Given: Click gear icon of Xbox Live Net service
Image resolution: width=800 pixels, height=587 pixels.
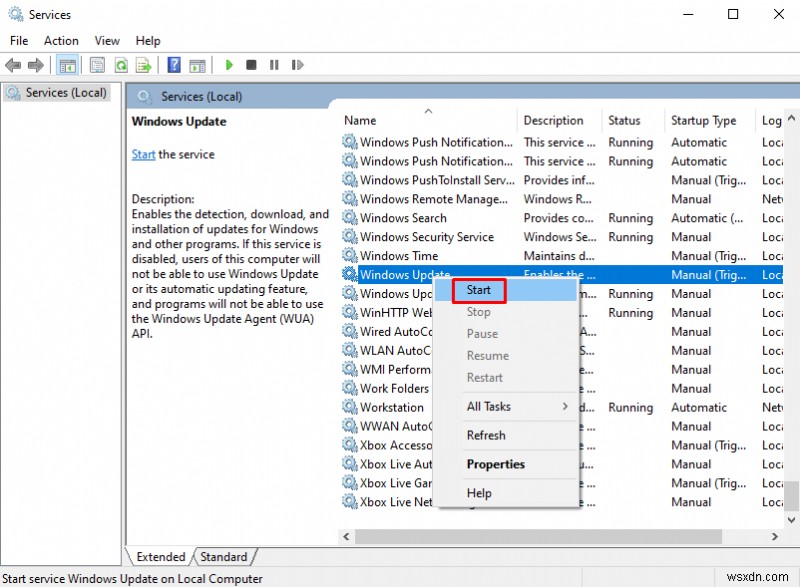Looking at the screenshot, I should 349,502.
